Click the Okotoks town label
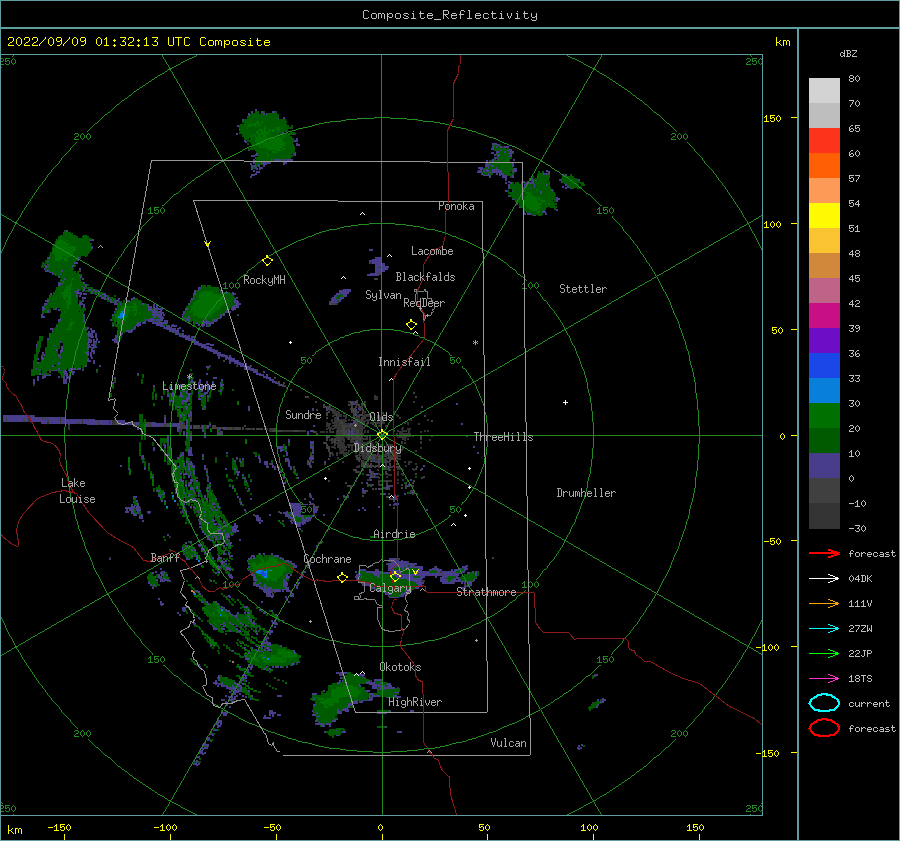This screenshot has width=900, height=841. pos(400,667)
